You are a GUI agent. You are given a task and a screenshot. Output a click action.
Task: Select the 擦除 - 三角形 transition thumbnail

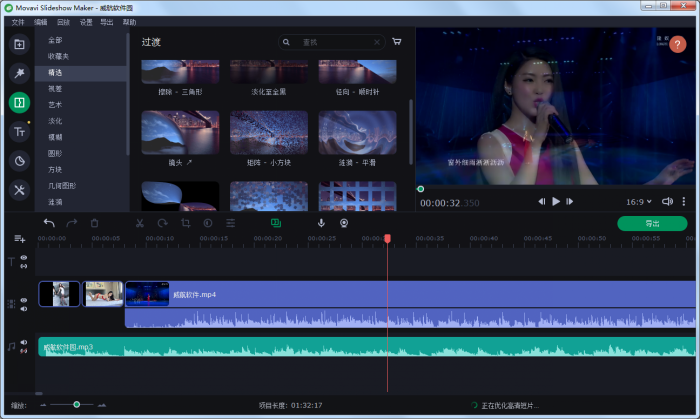point(180,72)
